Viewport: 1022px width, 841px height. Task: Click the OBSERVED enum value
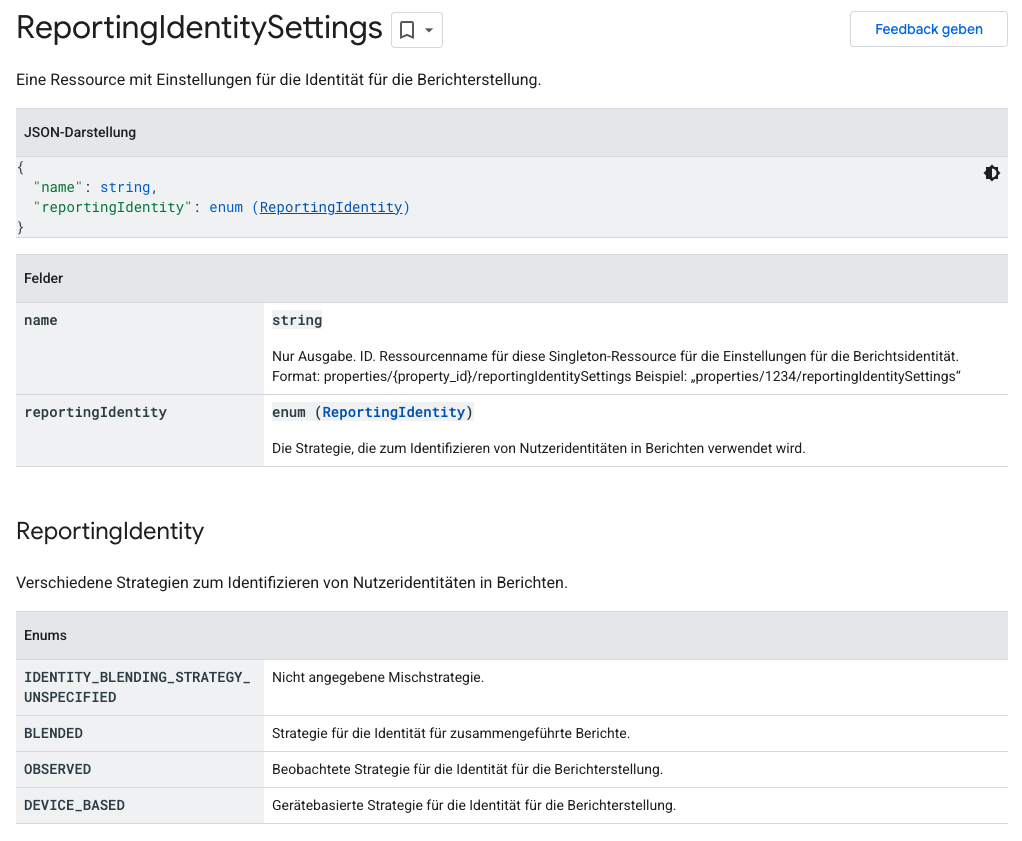(57, 769)
